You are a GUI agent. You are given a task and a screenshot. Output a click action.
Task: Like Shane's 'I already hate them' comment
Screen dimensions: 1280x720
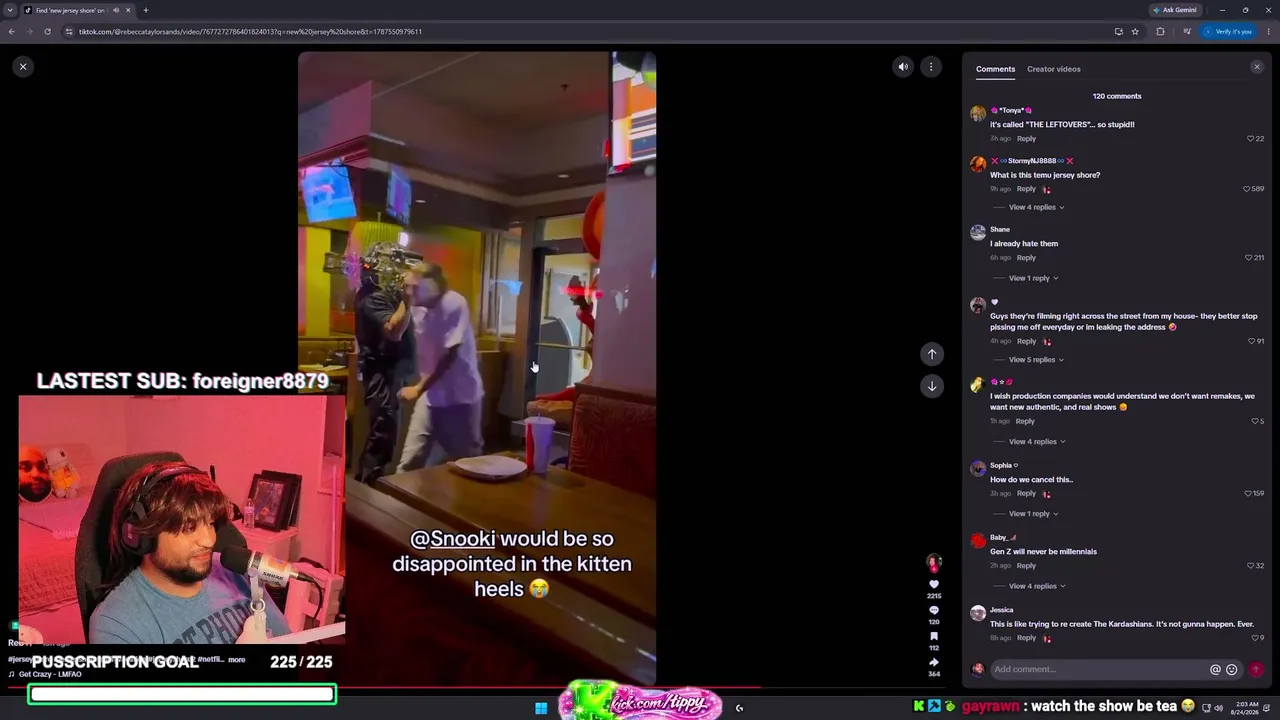pos(1248,258)
